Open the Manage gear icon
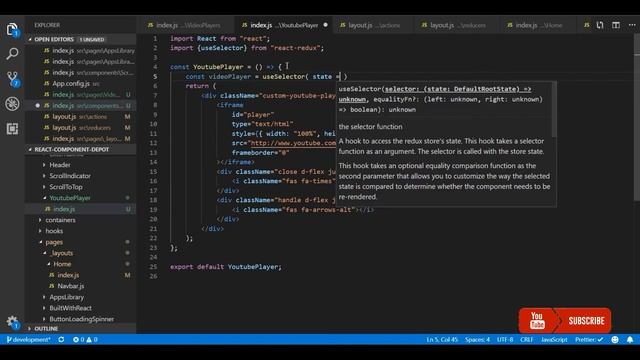This screenshot has width=640, height=360. pos(12,322)
